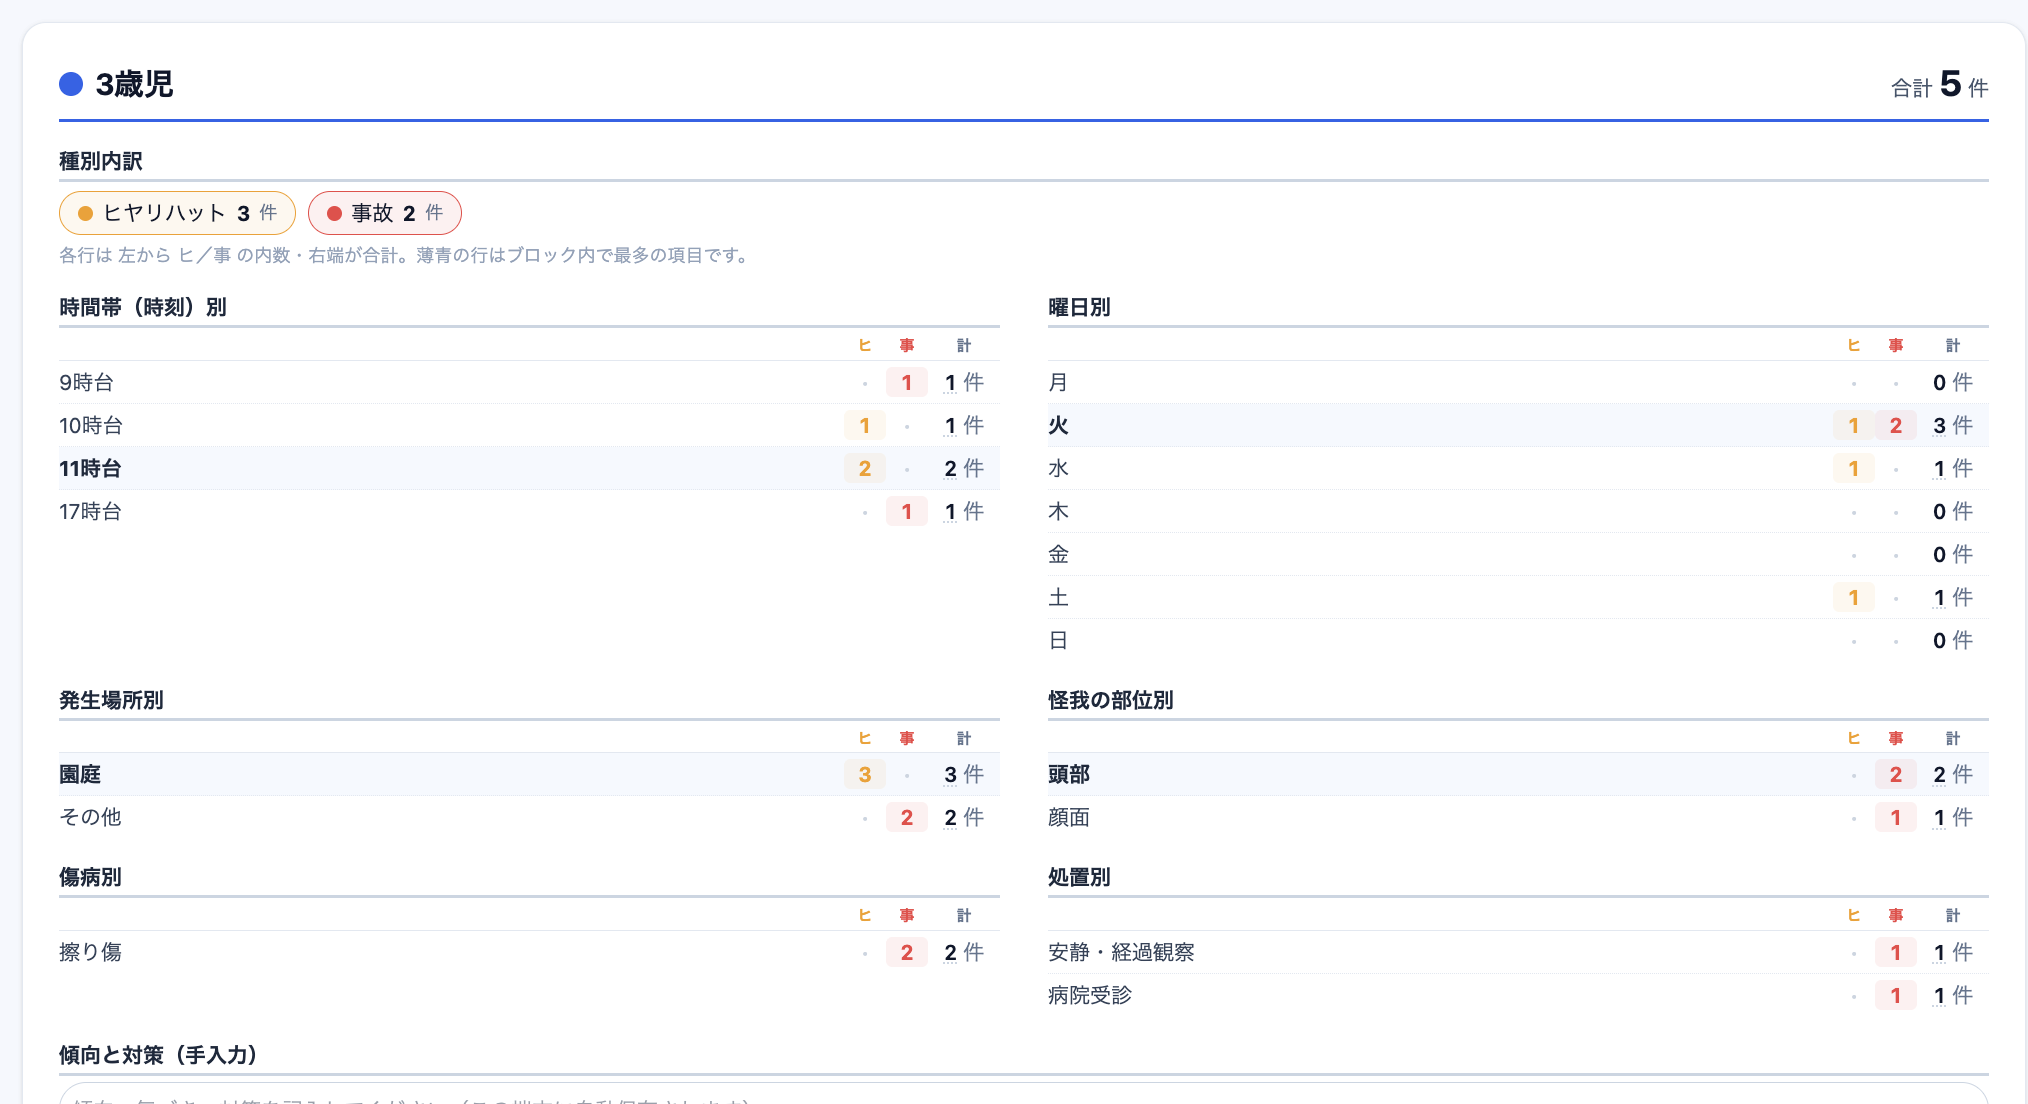Click the 病院受診 treatment row label
2028x1104 pixels.
click(1090, 995)
